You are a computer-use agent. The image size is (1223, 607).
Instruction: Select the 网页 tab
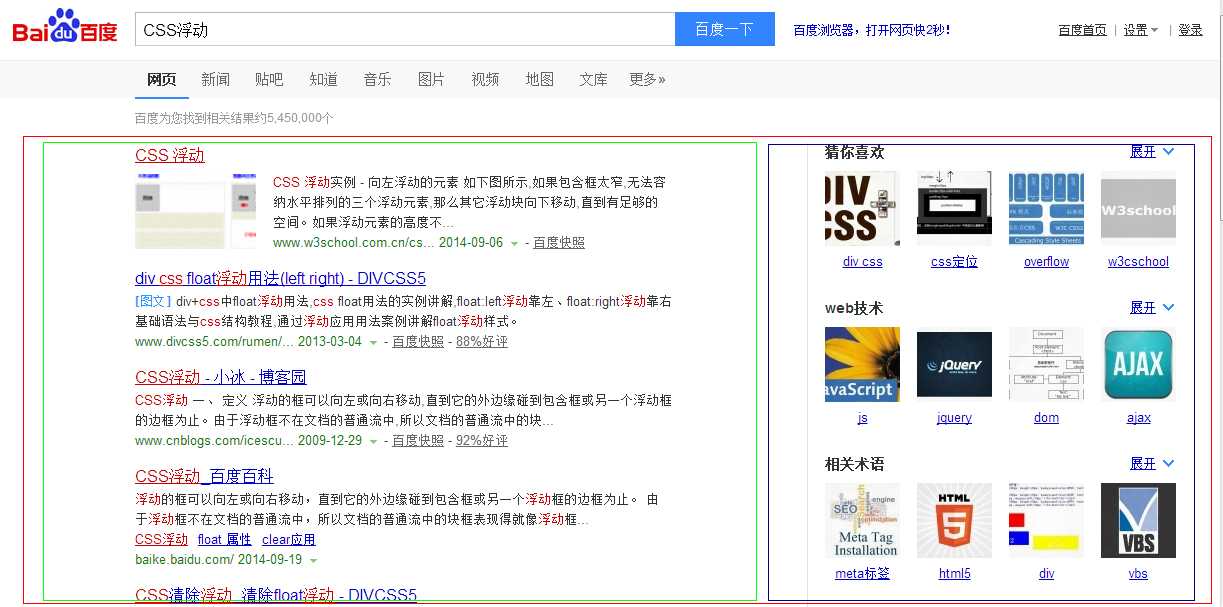tap(161, 79)
